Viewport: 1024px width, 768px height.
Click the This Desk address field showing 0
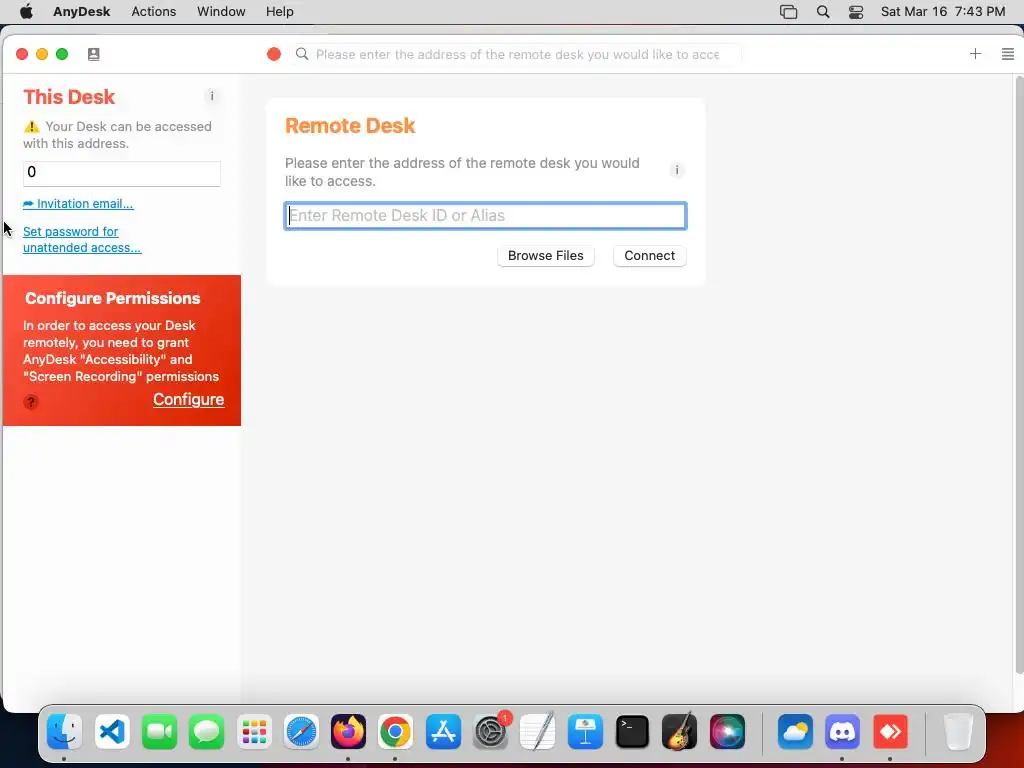[x=121, y=173]
